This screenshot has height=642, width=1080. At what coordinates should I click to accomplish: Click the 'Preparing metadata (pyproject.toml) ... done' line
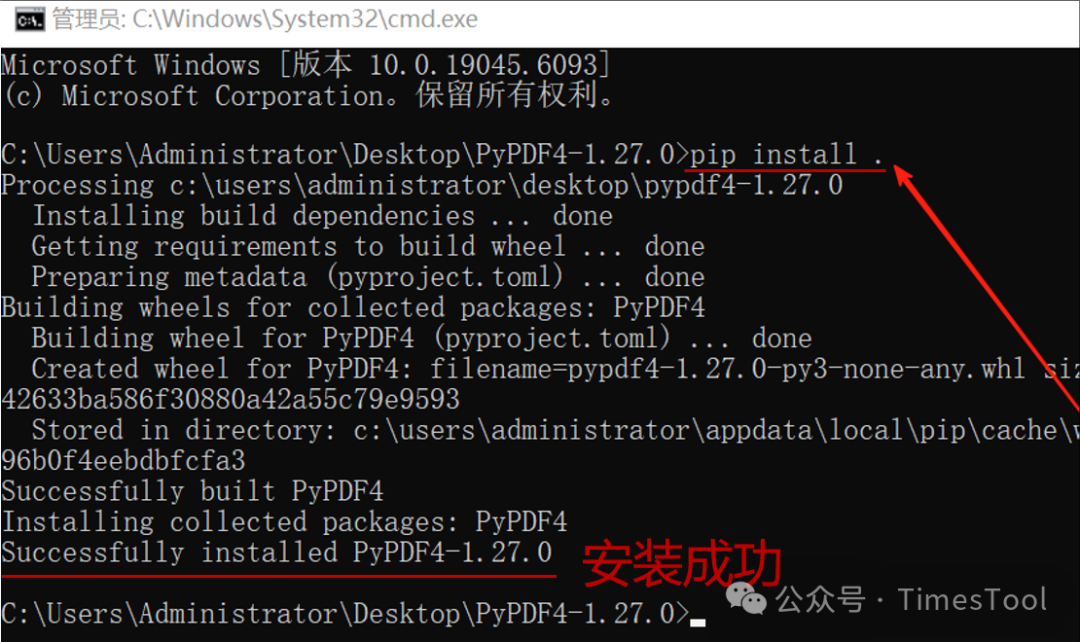coord(368,277)
